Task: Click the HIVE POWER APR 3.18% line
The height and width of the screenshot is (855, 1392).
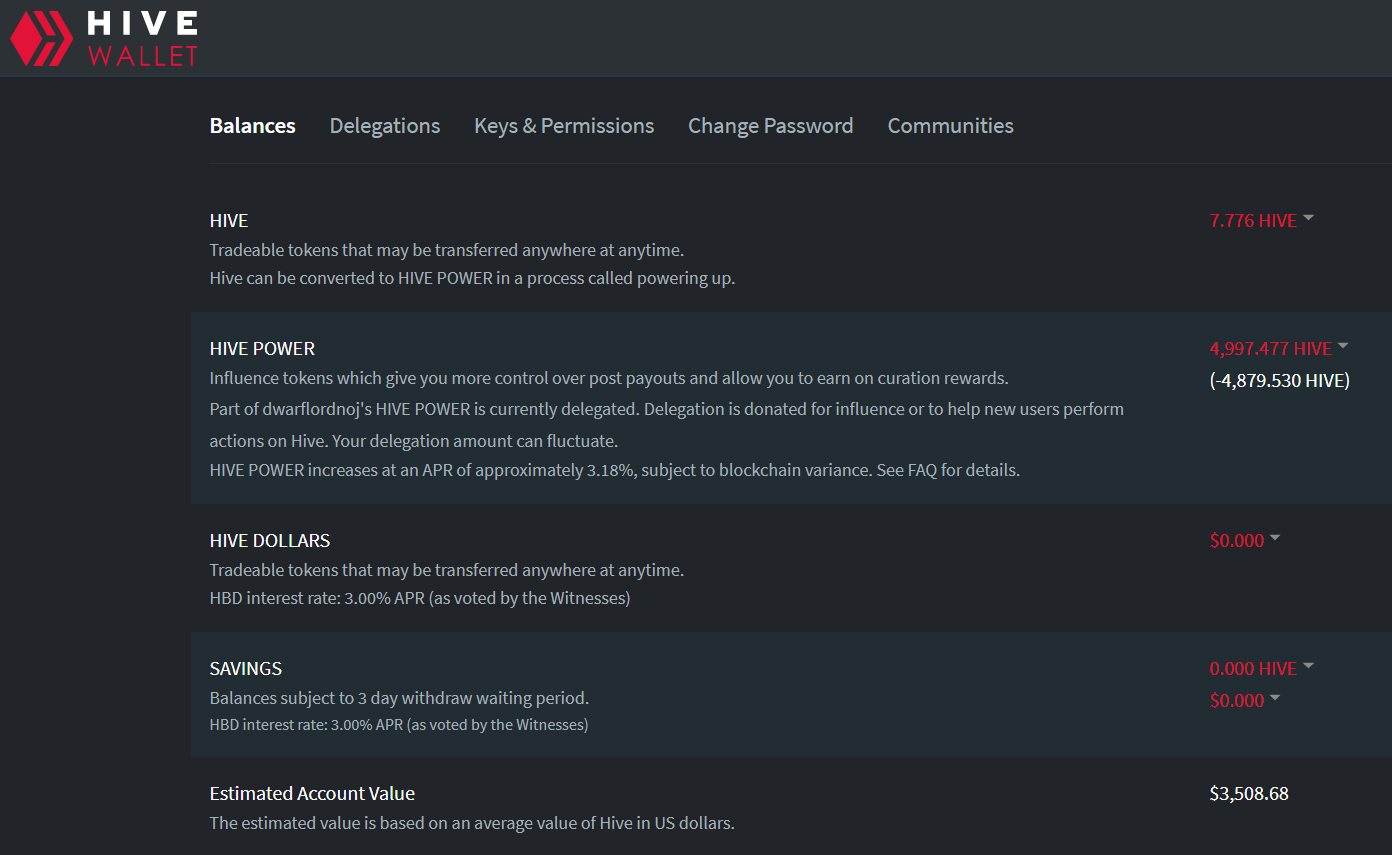Action: click(x=615, y=470)
